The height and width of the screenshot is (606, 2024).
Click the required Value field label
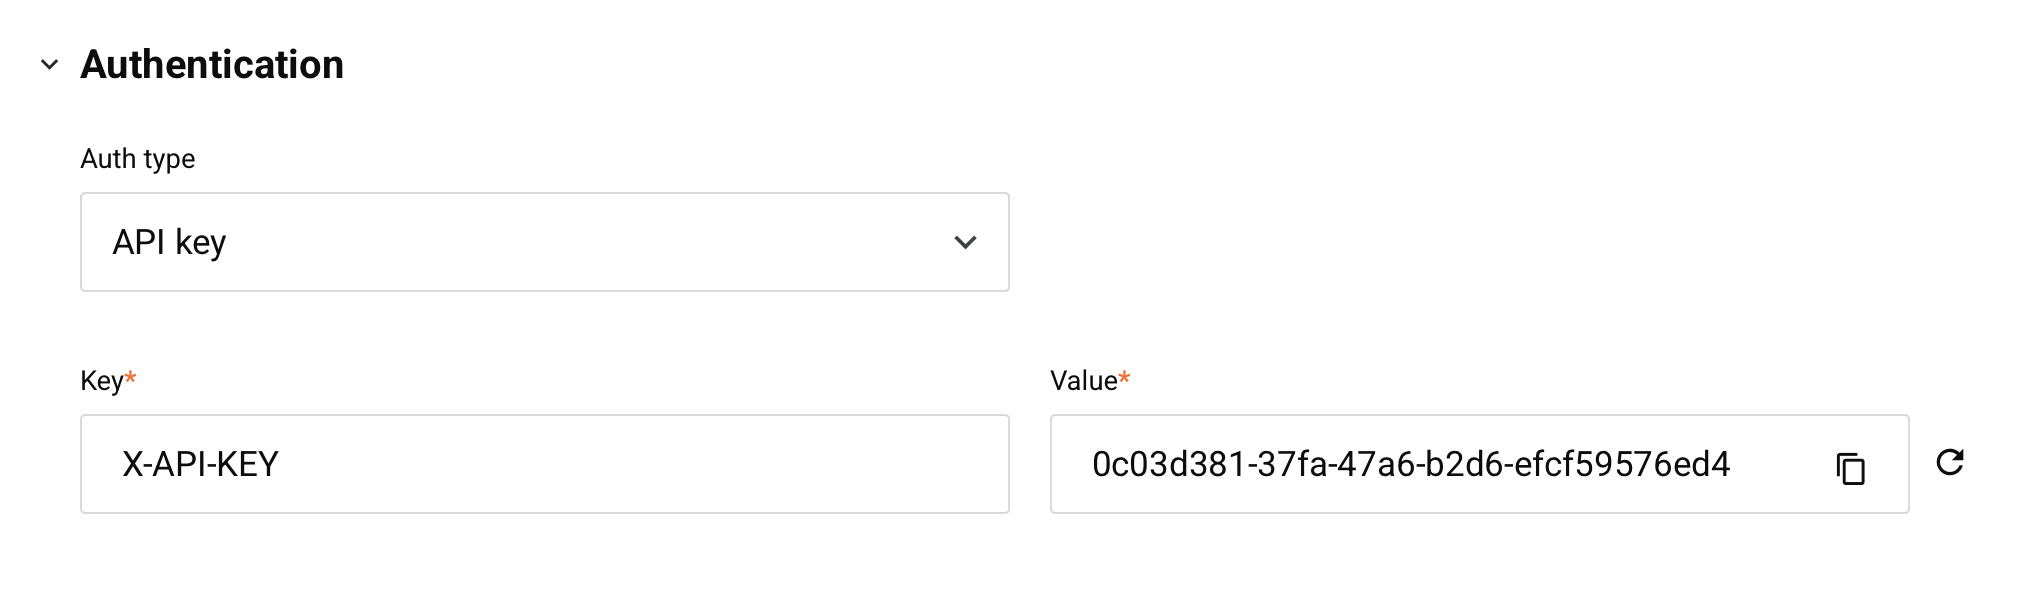(x=1087, y=379)
